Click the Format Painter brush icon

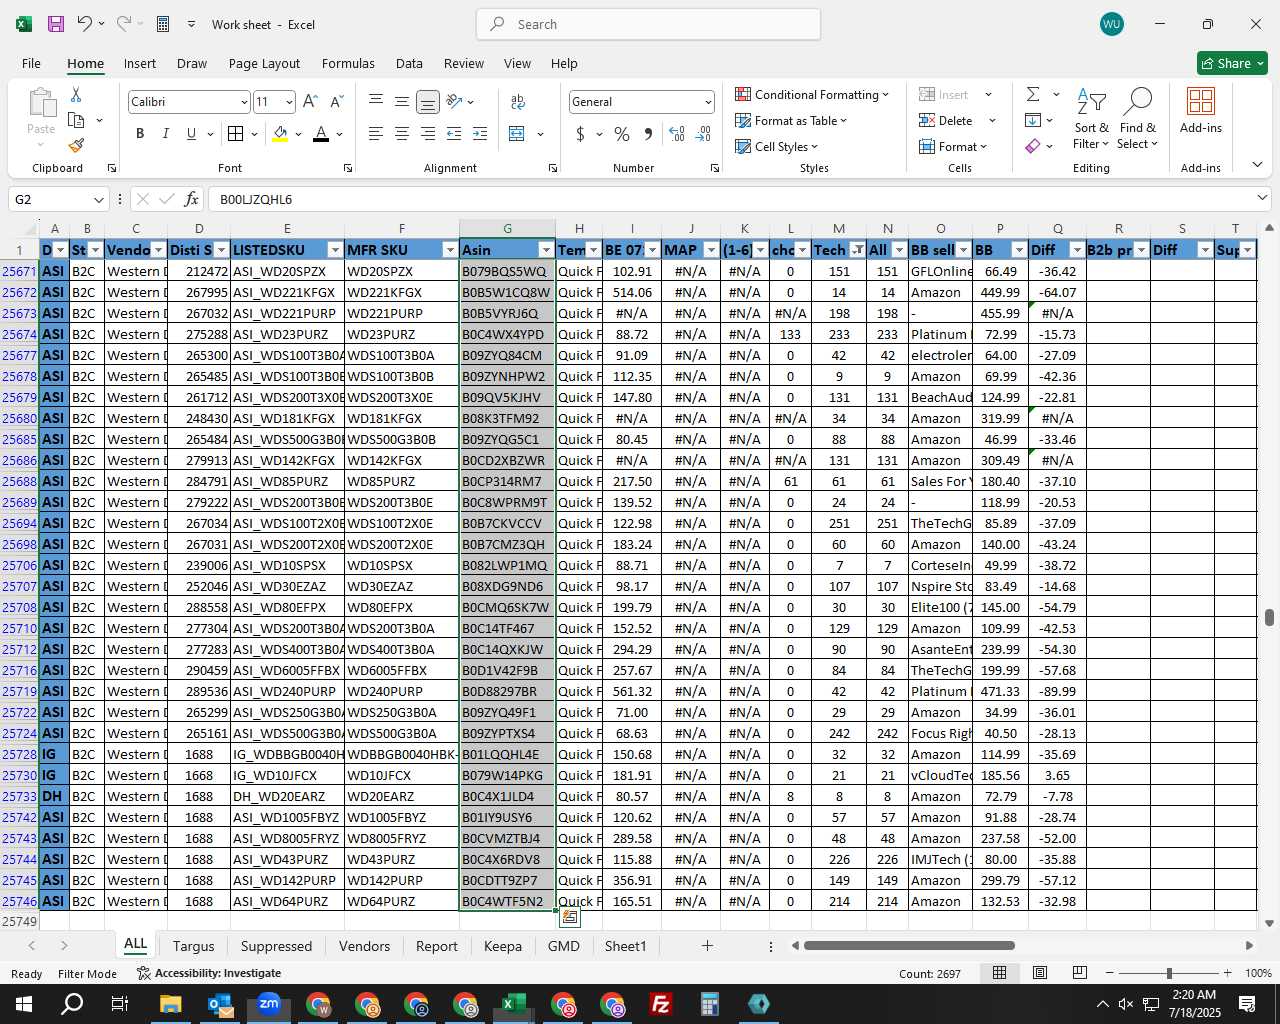coord(76,145)
